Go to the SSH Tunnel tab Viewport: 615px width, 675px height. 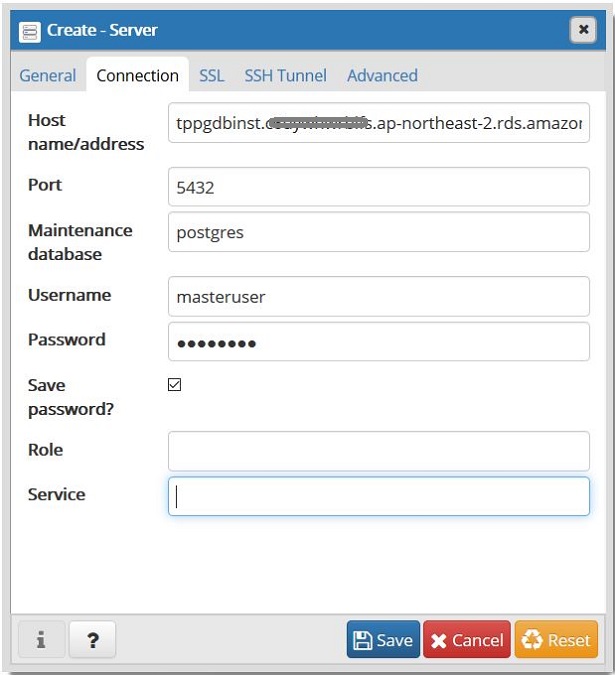pyautogui.click(x=286, y=75)
